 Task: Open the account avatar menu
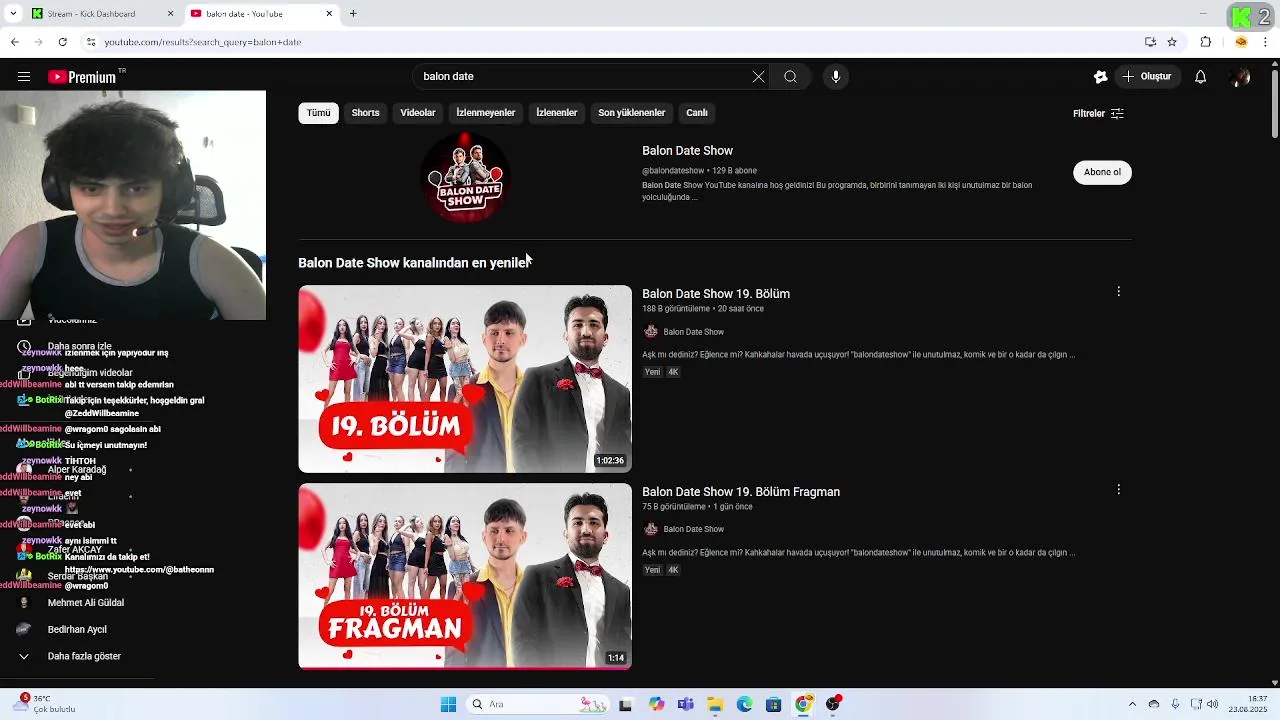1241,77
